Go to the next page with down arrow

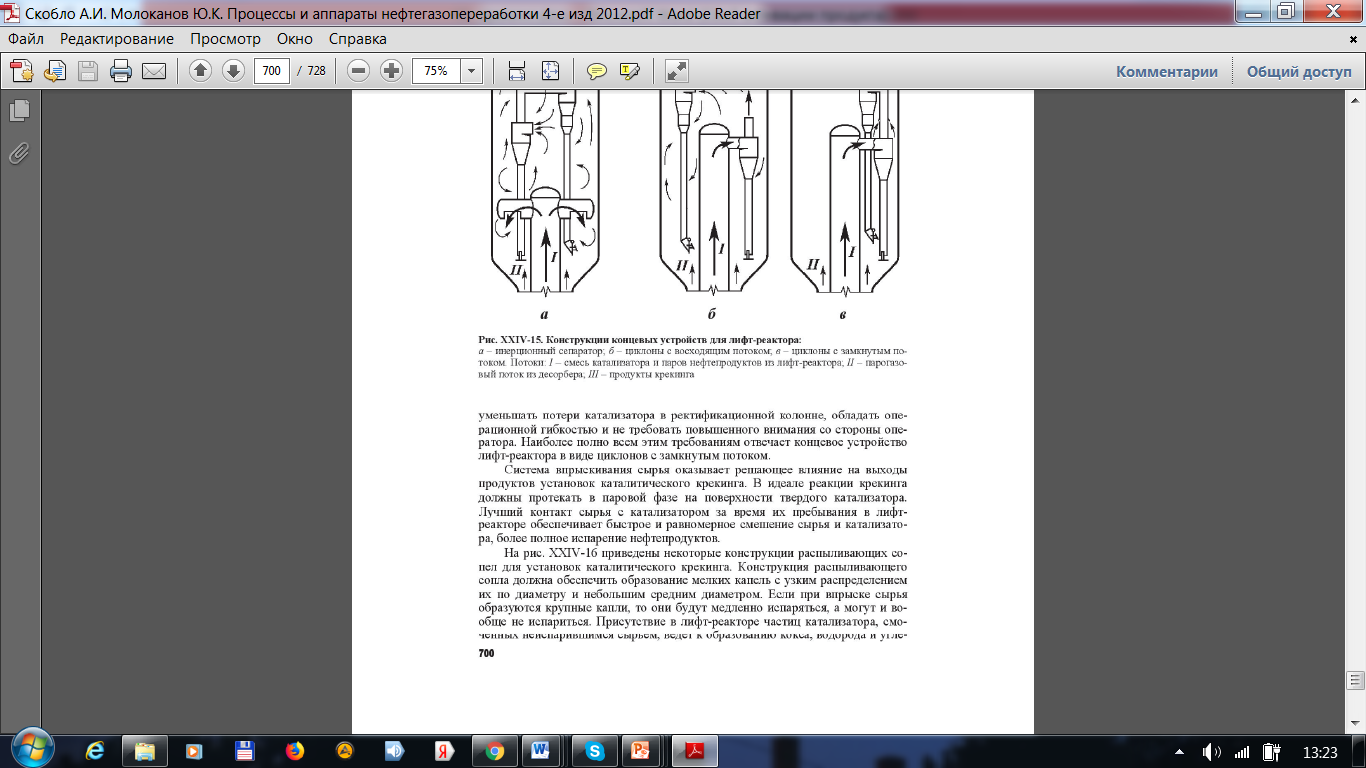(x=233, y=71)
